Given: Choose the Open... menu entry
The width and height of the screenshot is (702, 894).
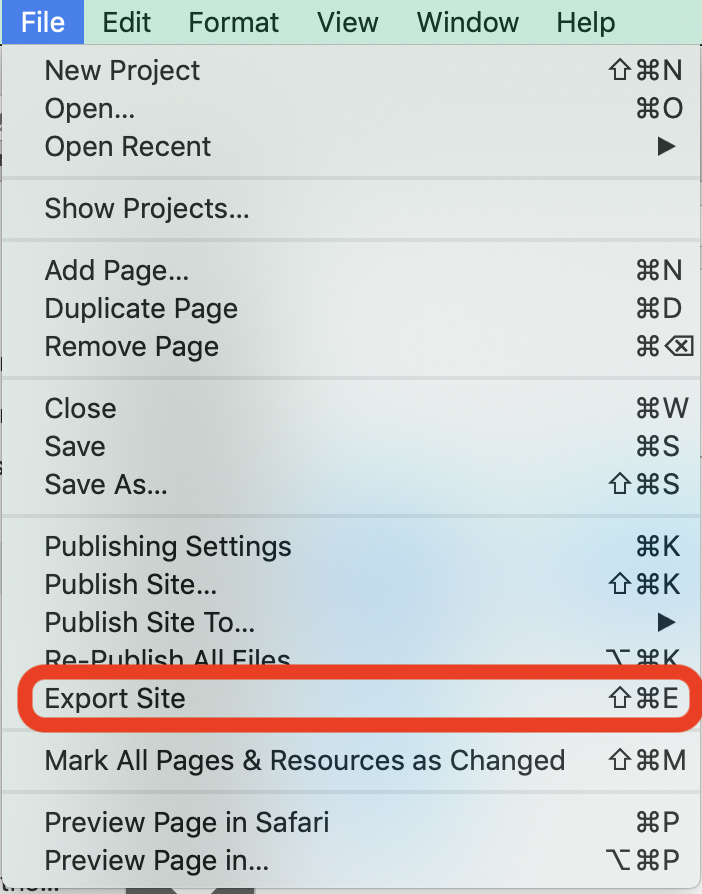Looking at the screenshot, I should click(90, 109).
